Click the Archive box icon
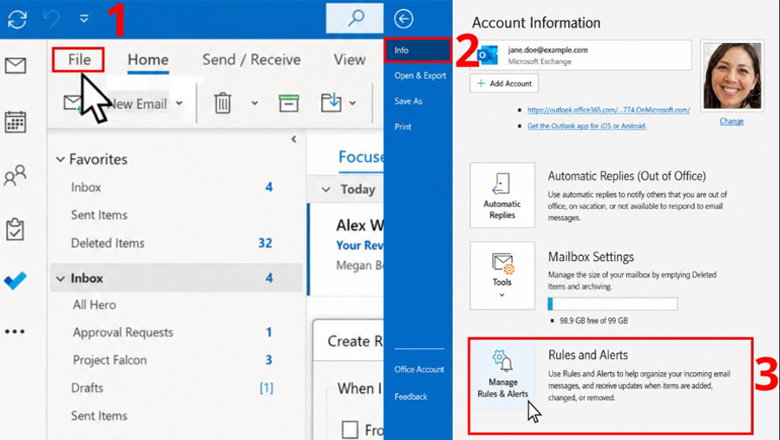The height and width of the screenshot is (440, 780). (289, 103)
